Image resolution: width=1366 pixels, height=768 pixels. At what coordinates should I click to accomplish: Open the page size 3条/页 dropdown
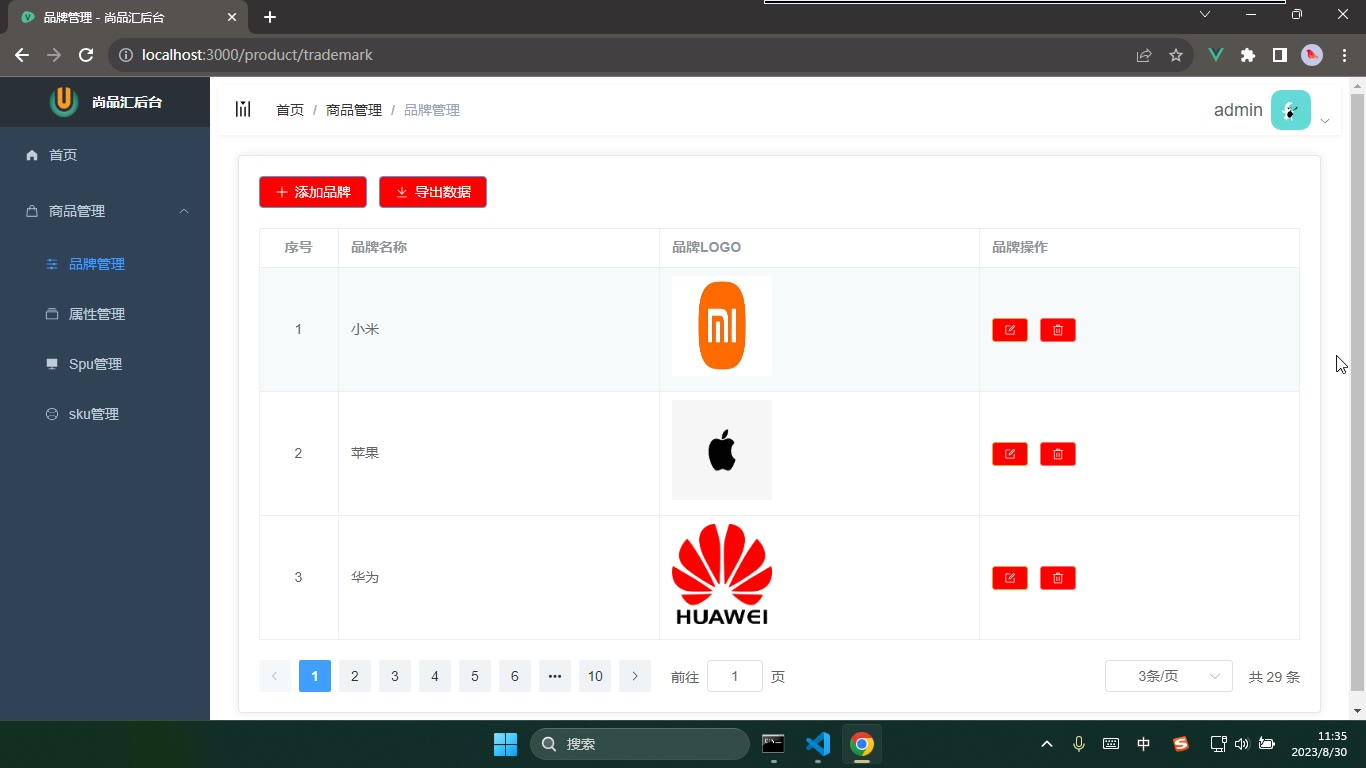pos(1168,677)
